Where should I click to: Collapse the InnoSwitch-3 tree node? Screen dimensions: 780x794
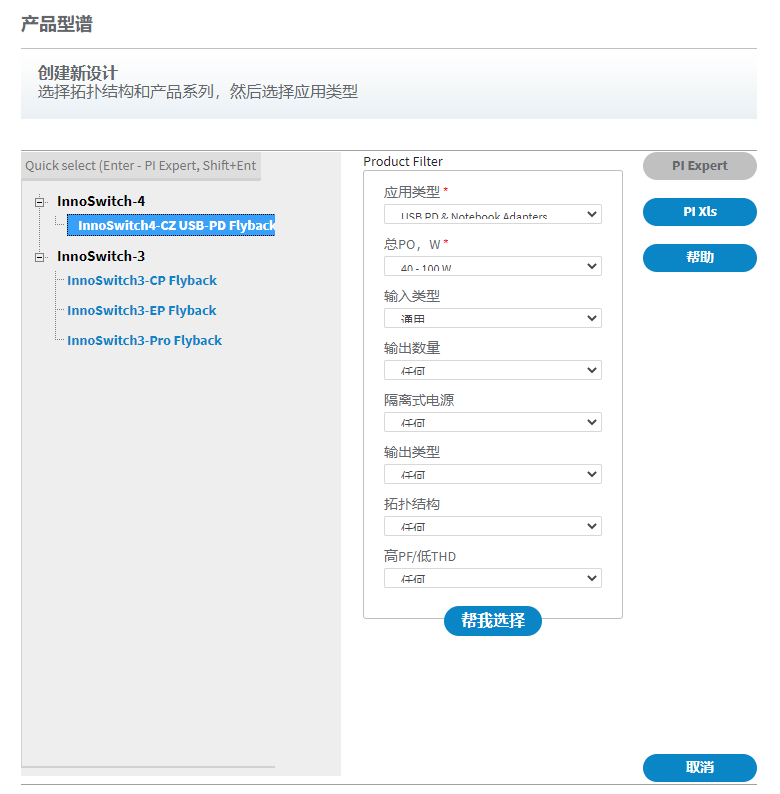pos(40,257)
